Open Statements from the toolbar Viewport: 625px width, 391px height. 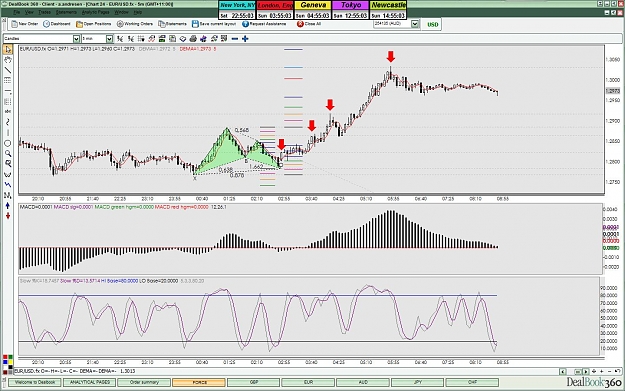click(x=173, y=24)
